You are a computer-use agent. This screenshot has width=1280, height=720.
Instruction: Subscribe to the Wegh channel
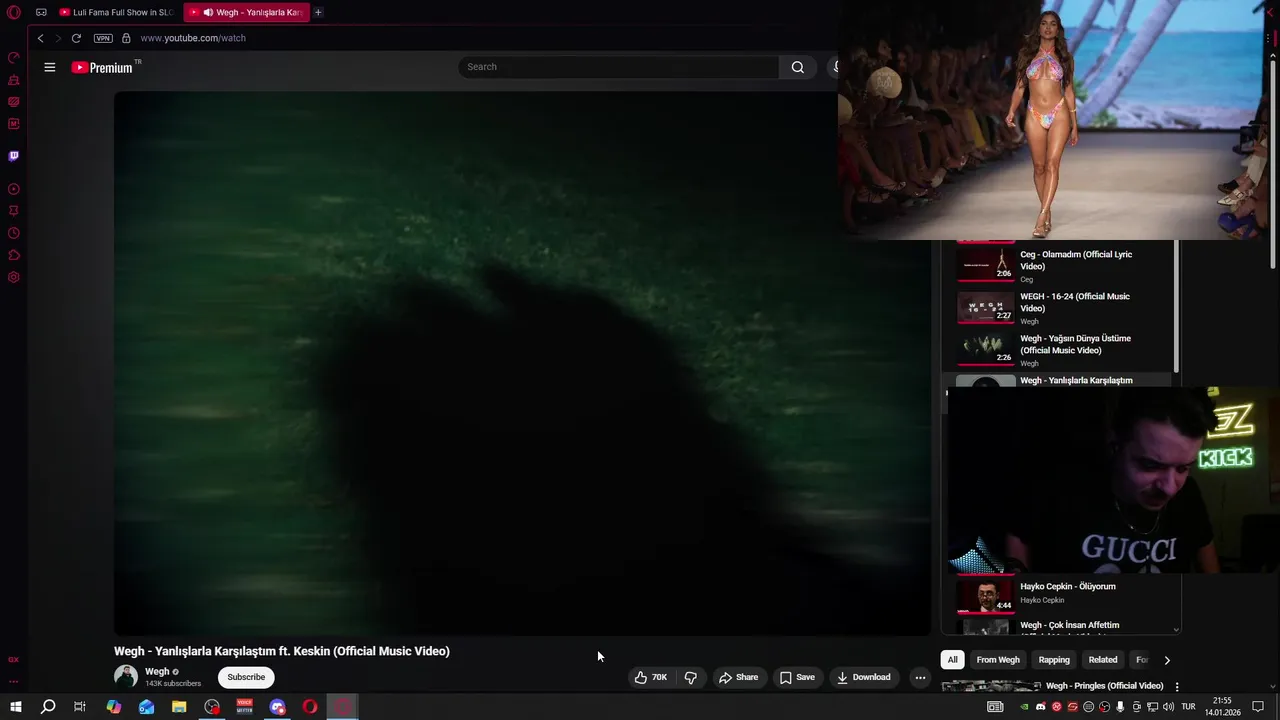pyautogui.click(x=246, y=677)
